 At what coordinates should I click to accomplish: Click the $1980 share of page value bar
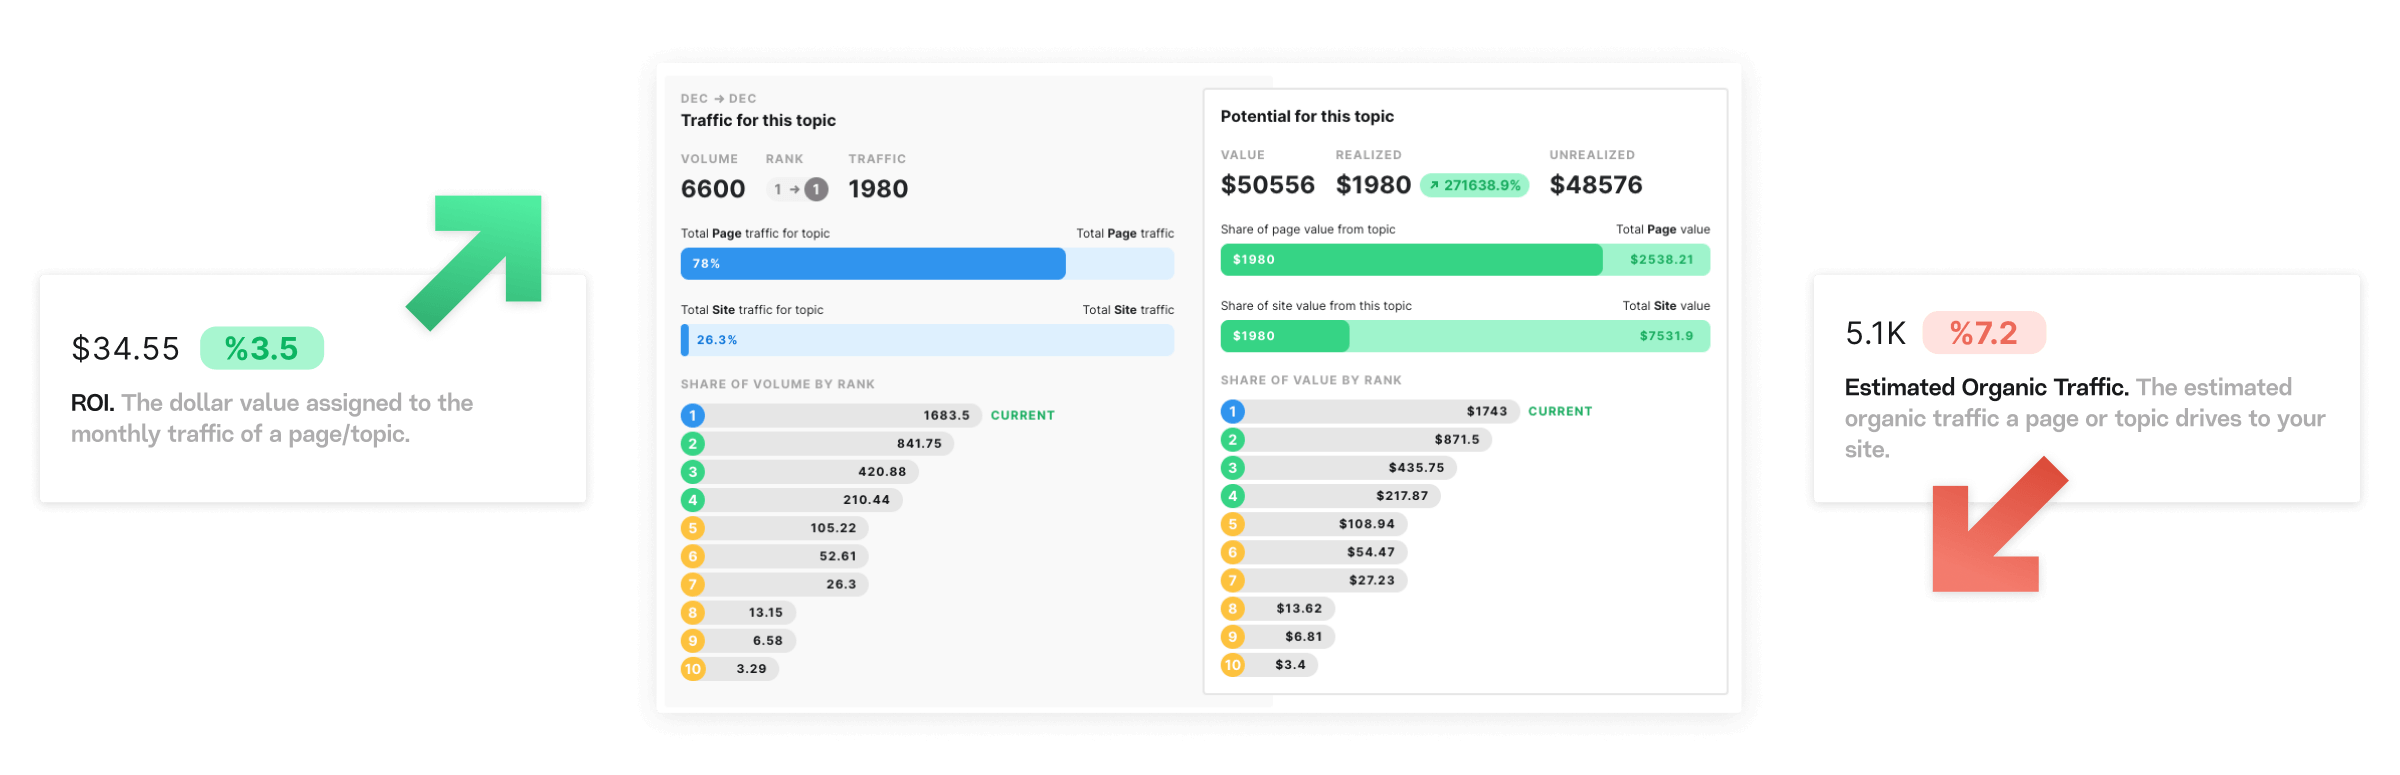click(1410, 260)
